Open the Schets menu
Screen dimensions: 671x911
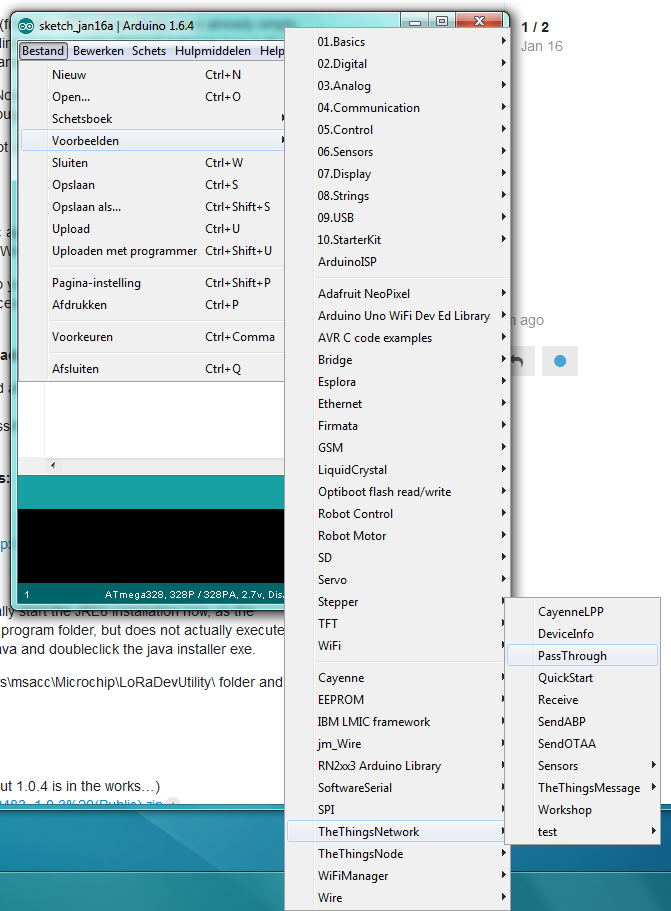[x=149, y=51]
